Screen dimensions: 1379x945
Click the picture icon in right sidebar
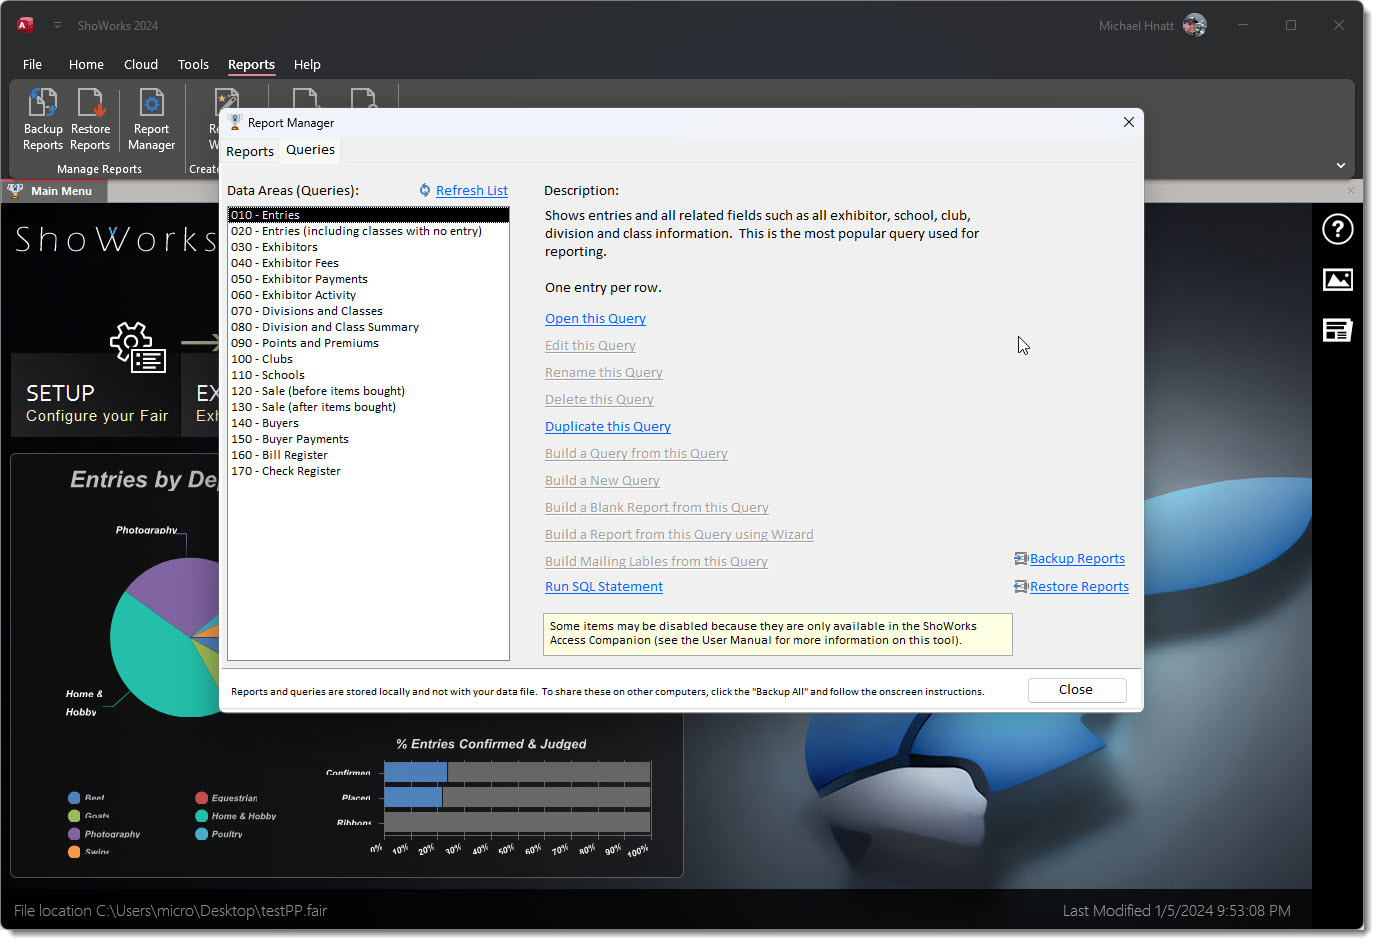pos(1337,280)
